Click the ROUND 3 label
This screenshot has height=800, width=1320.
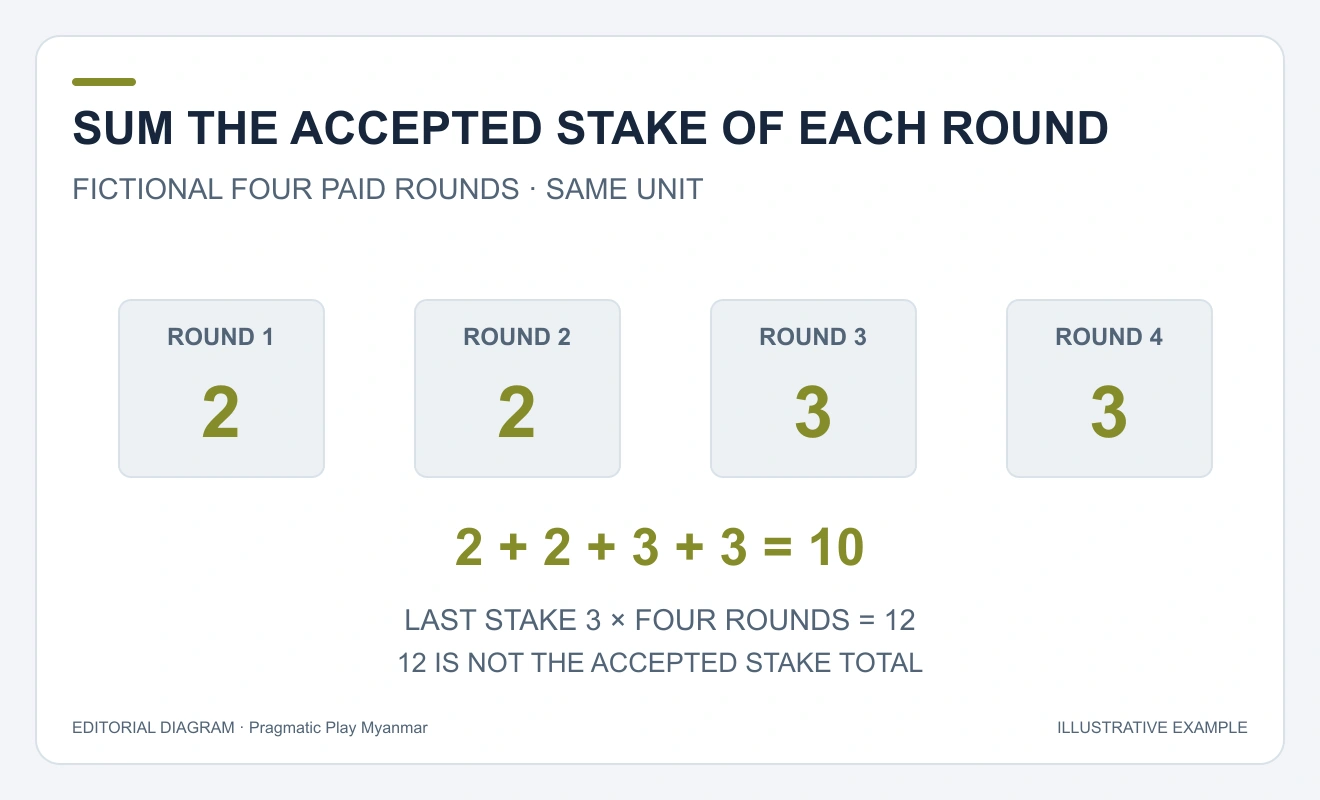tap(813, 337)
